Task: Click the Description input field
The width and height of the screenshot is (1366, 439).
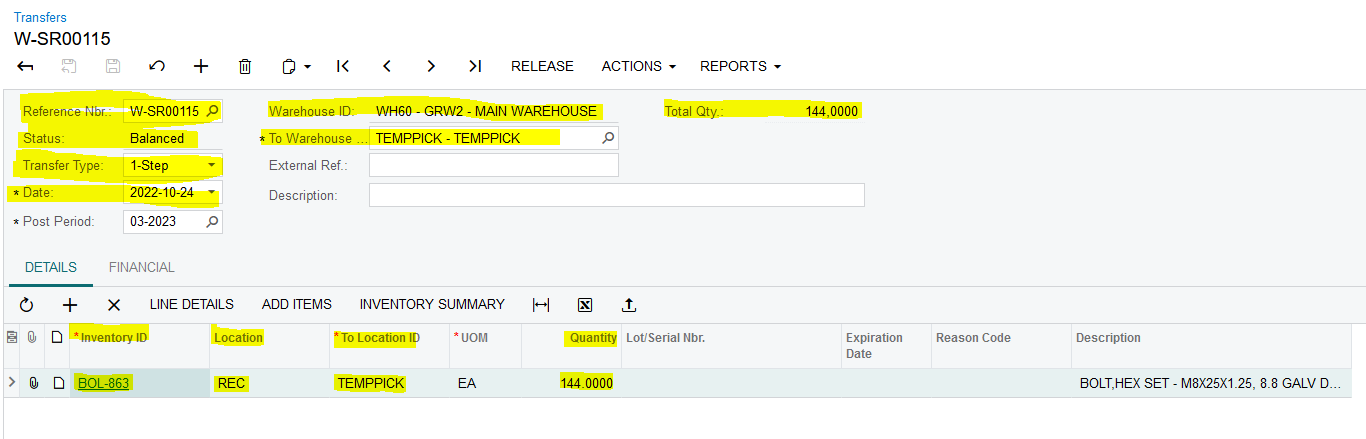Action: pyautogui.click(x=616, y=195)
